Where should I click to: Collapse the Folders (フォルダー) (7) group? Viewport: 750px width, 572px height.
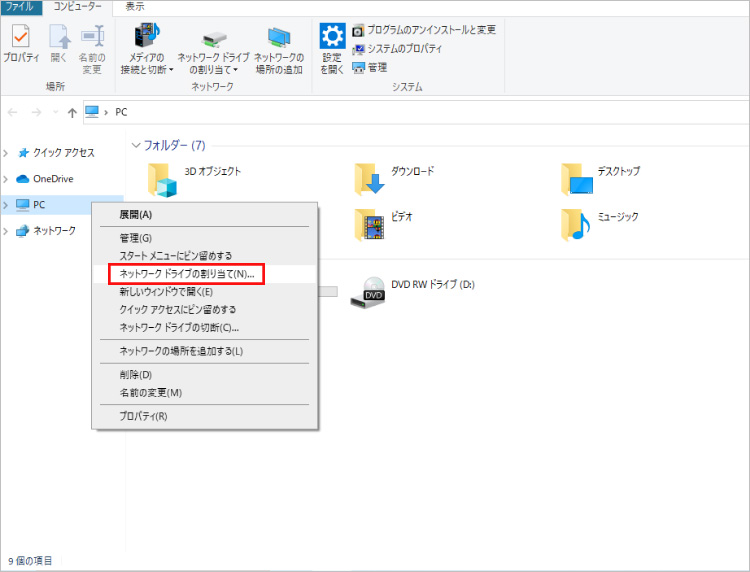coord(136,145)
